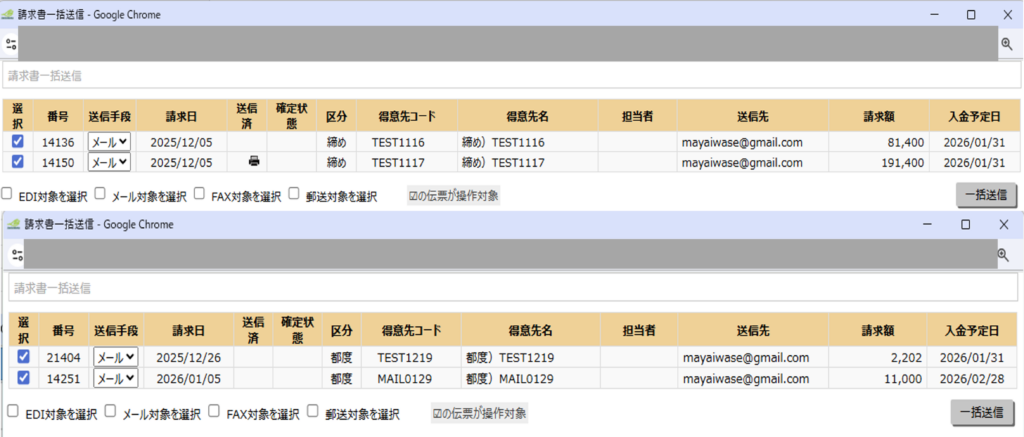The image size is (1024, 437).
Task: Click the zoom magnifier icon in lower window
Action: (x=1003, y=255)
